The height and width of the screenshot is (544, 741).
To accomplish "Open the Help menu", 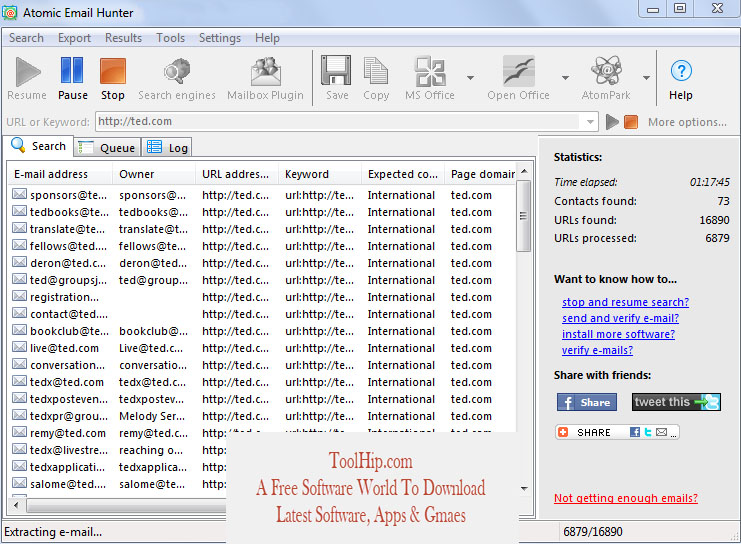I will tap(267, 38).
